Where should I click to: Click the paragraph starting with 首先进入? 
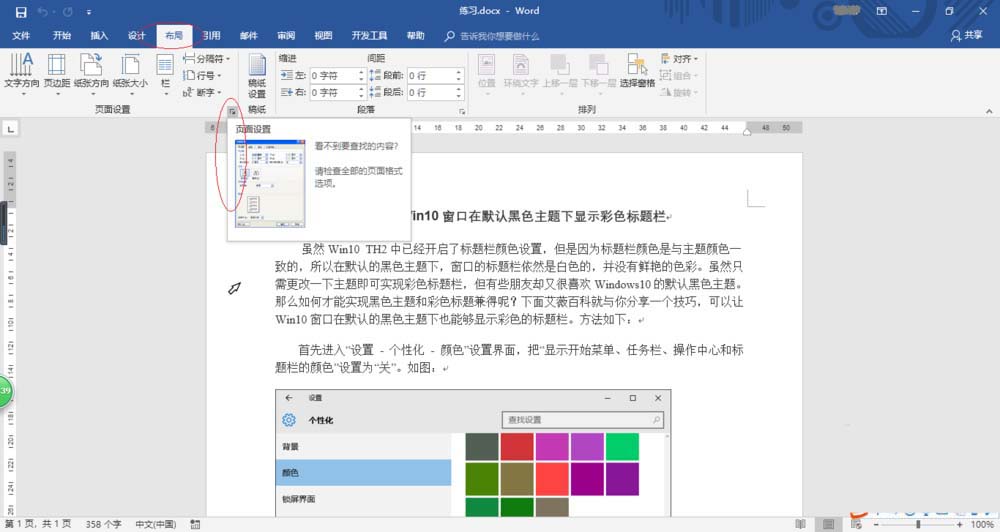[x=509, y=358]
